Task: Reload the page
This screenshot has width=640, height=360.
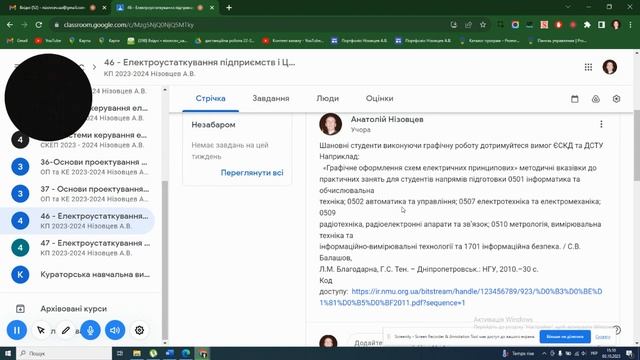Action: click(x=39, y=25)
